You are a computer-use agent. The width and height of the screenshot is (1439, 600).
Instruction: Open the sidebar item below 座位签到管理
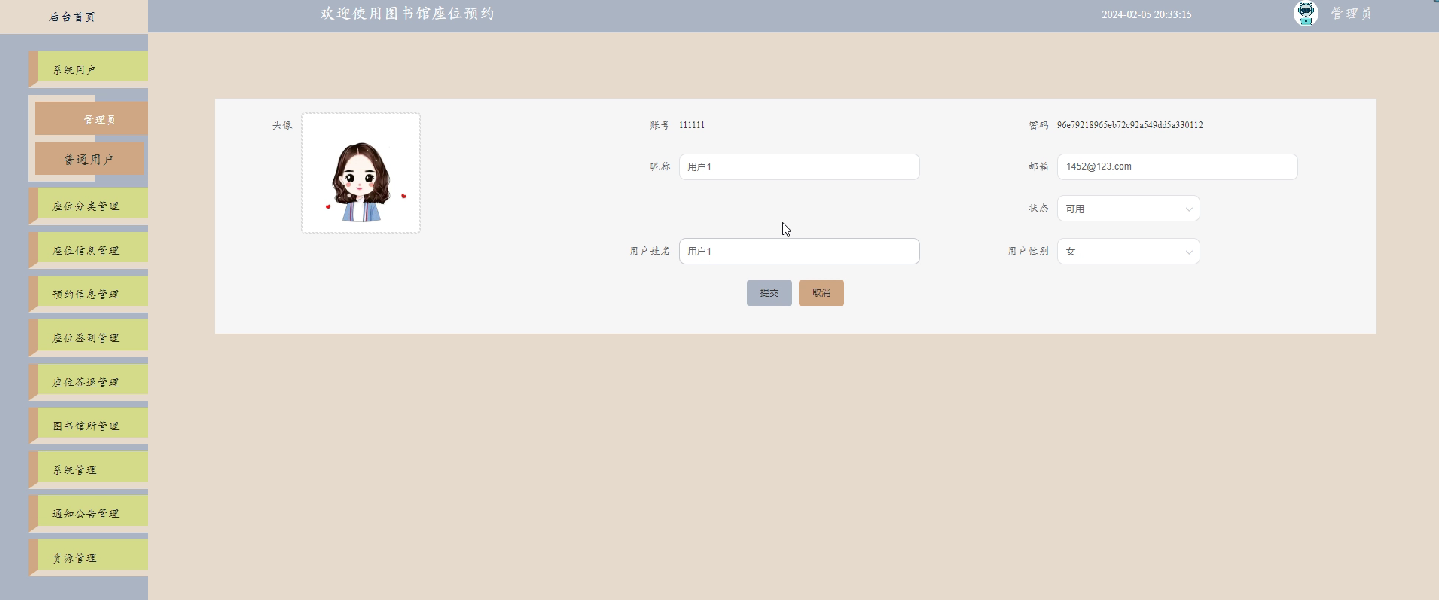(x=88, y=382)
